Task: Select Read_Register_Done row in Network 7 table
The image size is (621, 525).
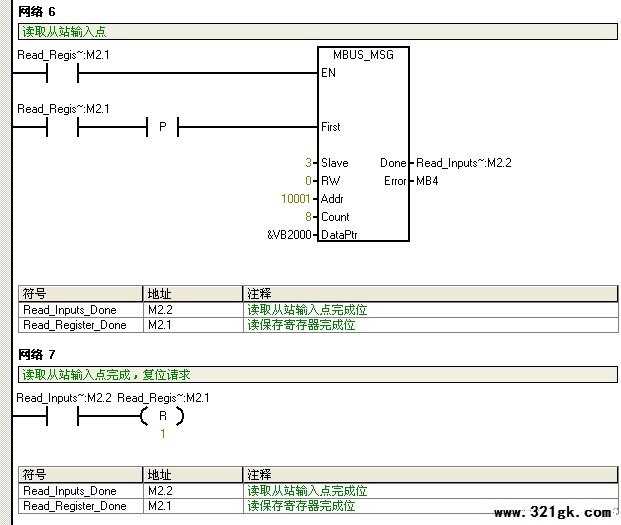Action: 318,506
